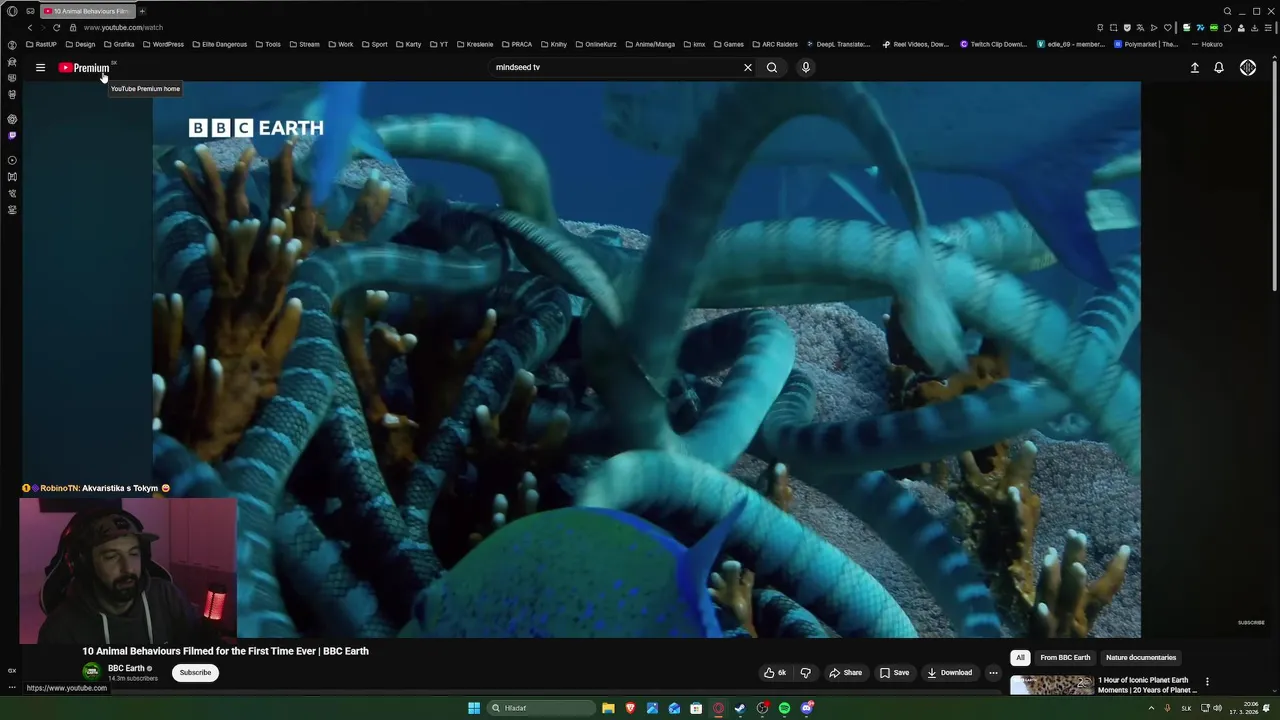Subscribe to BBC Earth channel
Viewport: 1280px width, 720px height.
[195, 673]
